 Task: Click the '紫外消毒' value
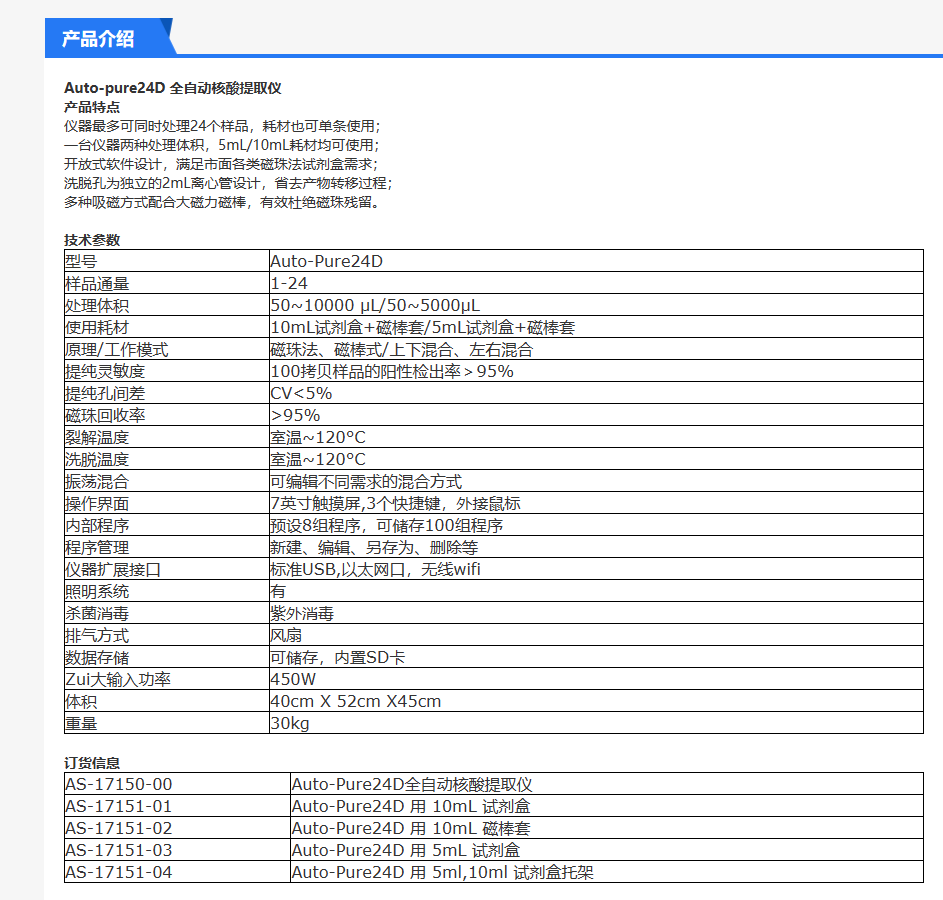pyautogui.click(x=302, y=613)
